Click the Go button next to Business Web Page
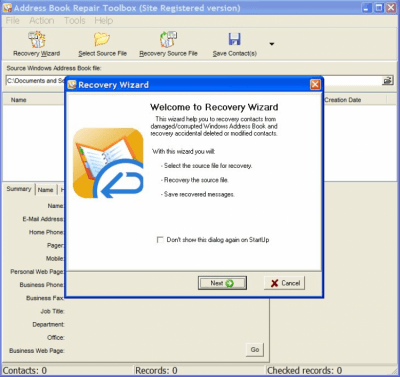This screenshot has width=400, height=377. (x=255, y=350)
